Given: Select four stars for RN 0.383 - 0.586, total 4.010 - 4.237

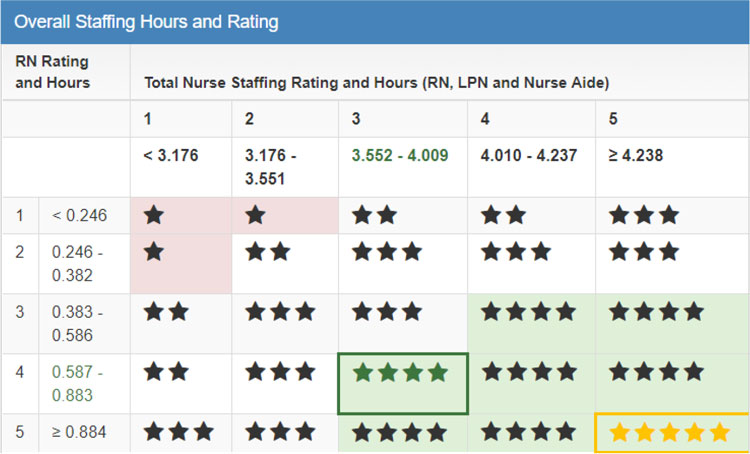Looking at the screenshot, I should (529, 312).
